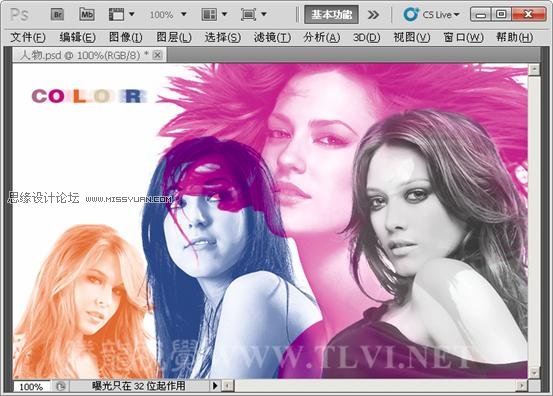553x396 pixels.
Task: Open the 编辑(E) menu
Action: (78, 37)
